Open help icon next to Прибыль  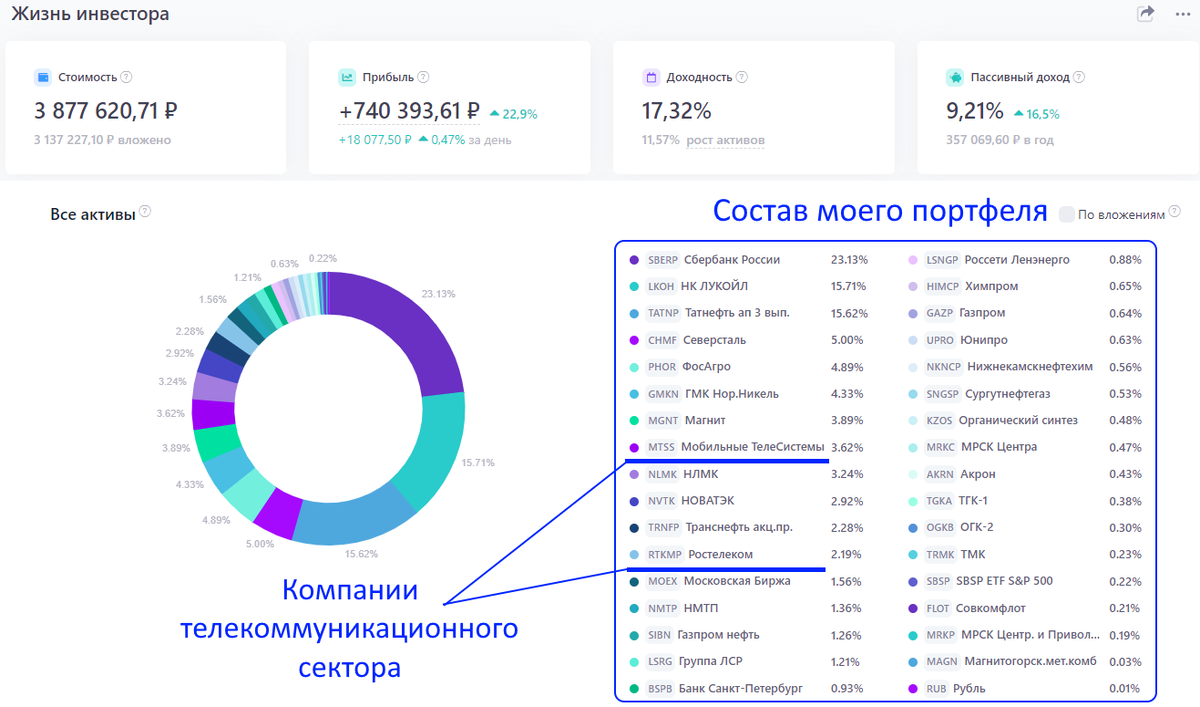(x=423, y=77)
